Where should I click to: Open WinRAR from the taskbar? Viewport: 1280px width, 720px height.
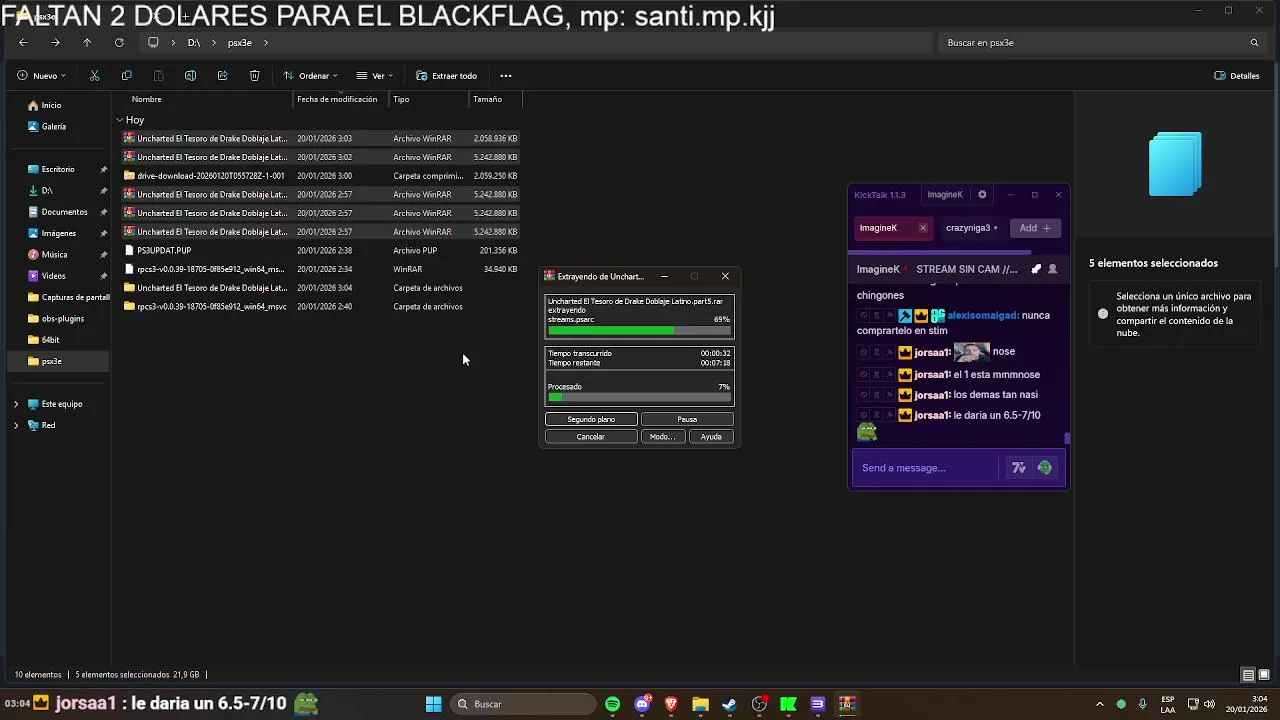tap(846, 704)
